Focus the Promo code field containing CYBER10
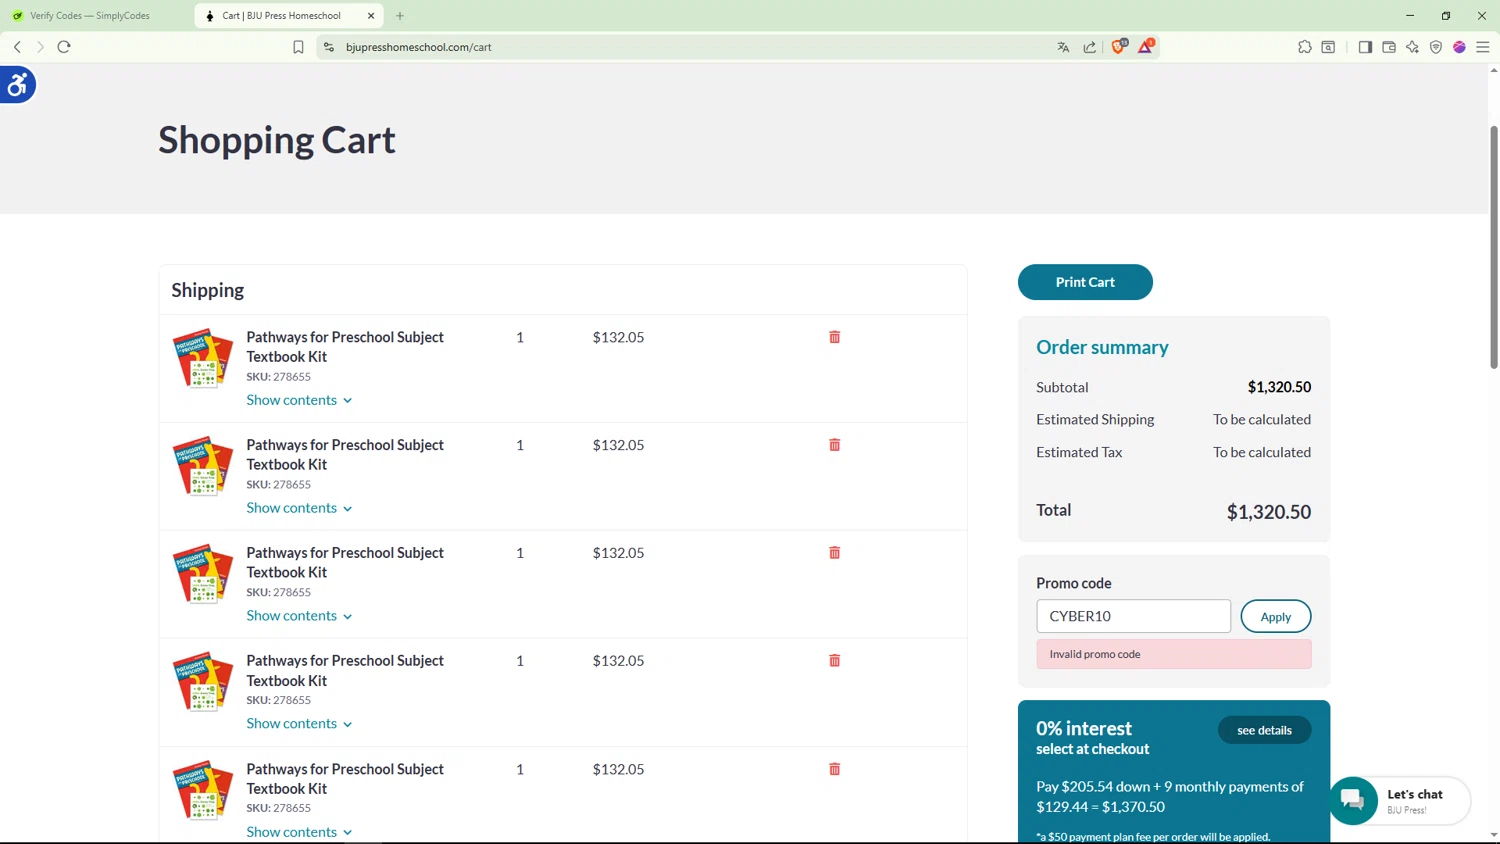Viewport: 1500px width, 844px height. pyautogui.click(x=1133, y=616)
